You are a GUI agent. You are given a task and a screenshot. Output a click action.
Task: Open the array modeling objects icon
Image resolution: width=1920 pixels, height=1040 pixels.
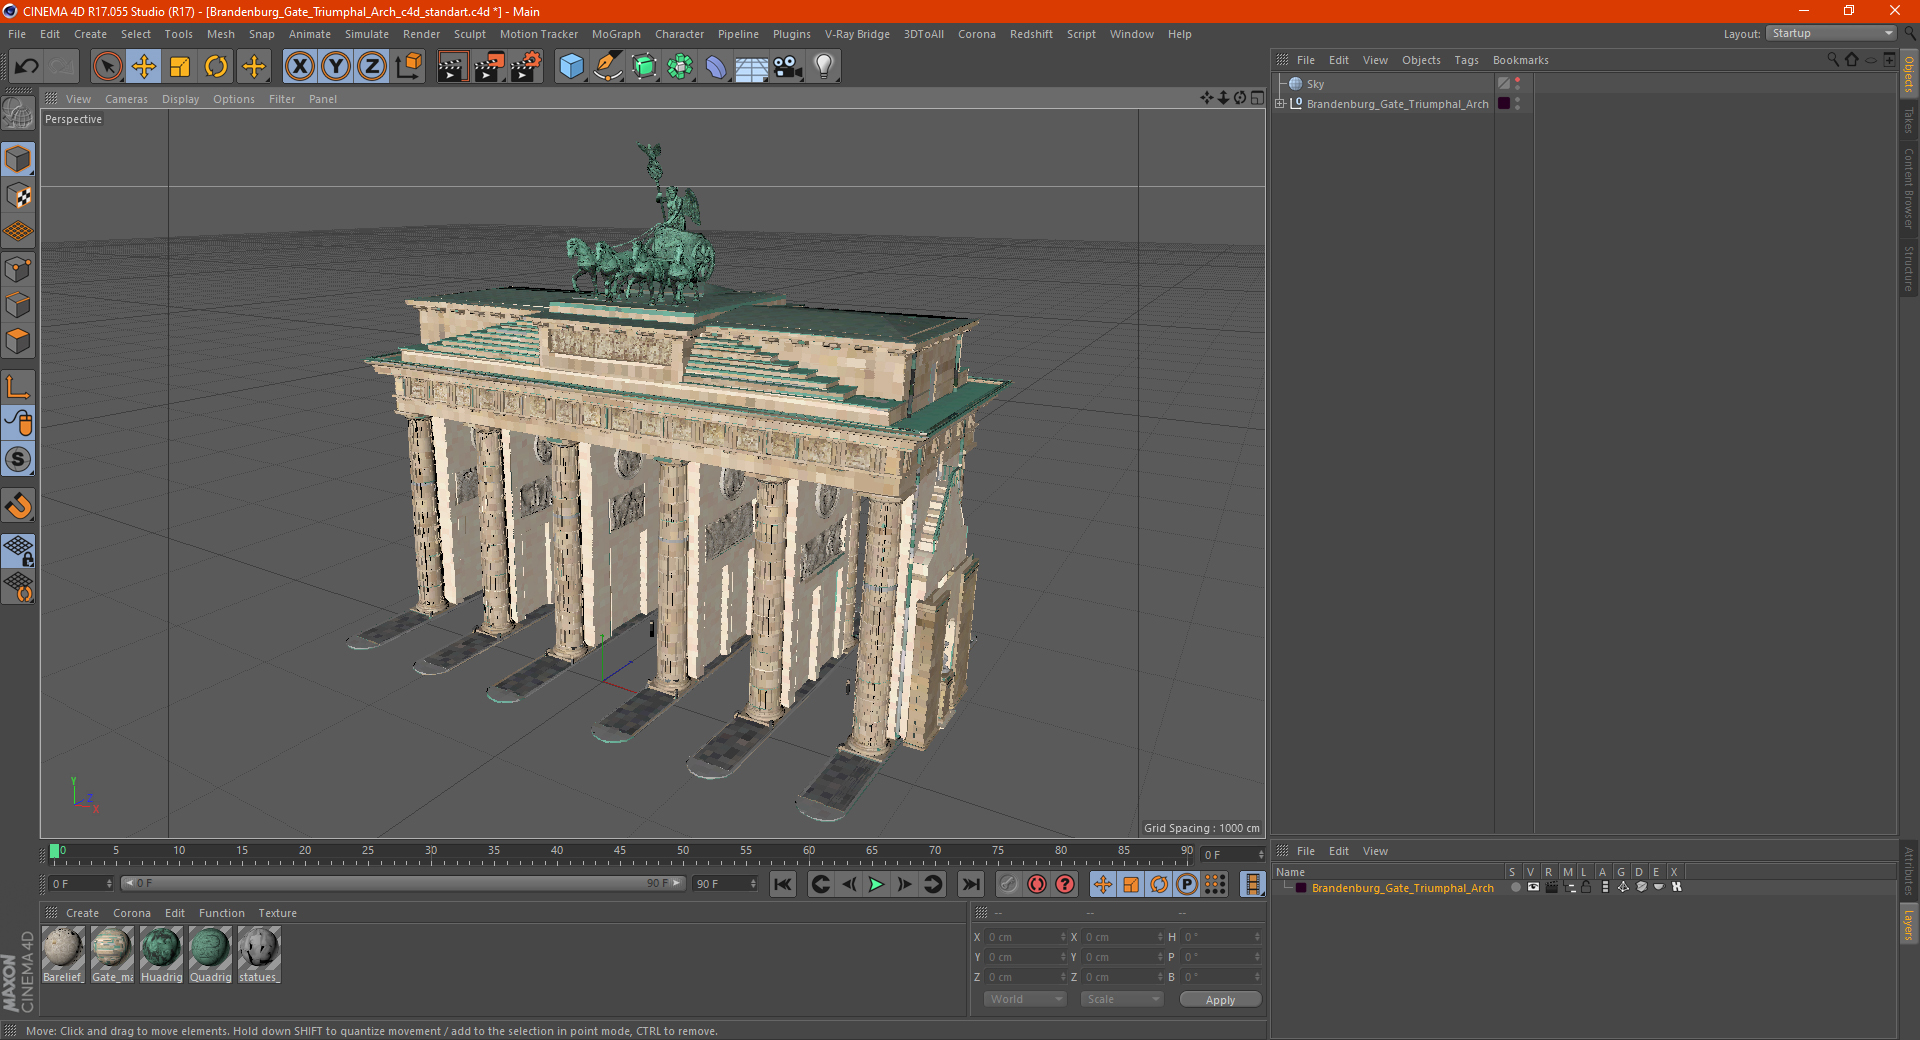coord(680,67)
